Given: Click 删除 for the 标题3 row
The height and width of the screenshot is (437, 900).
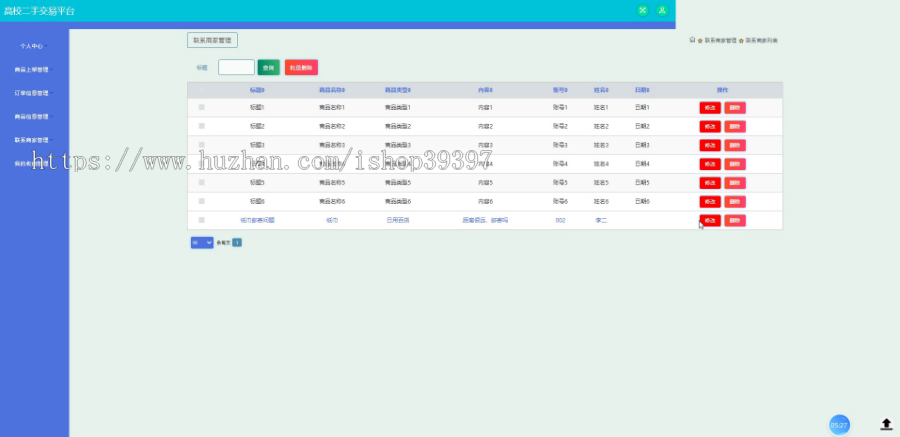Looking at the screenshot, I should tap(735, 145).
